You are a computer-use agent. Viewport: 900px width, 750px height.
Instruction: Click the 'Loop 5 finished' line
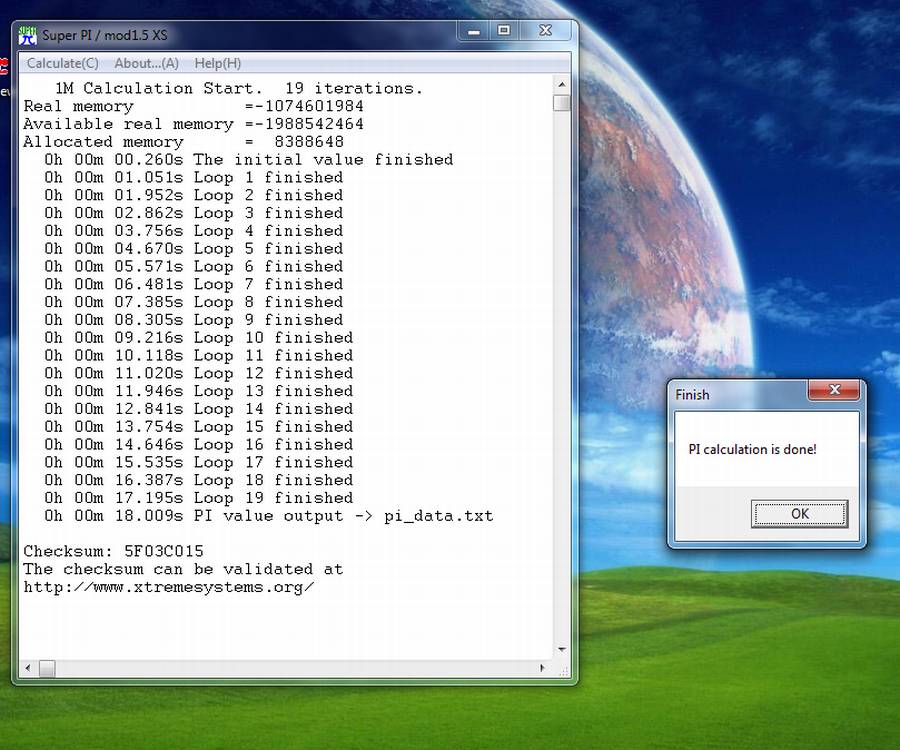click(194, 248)
